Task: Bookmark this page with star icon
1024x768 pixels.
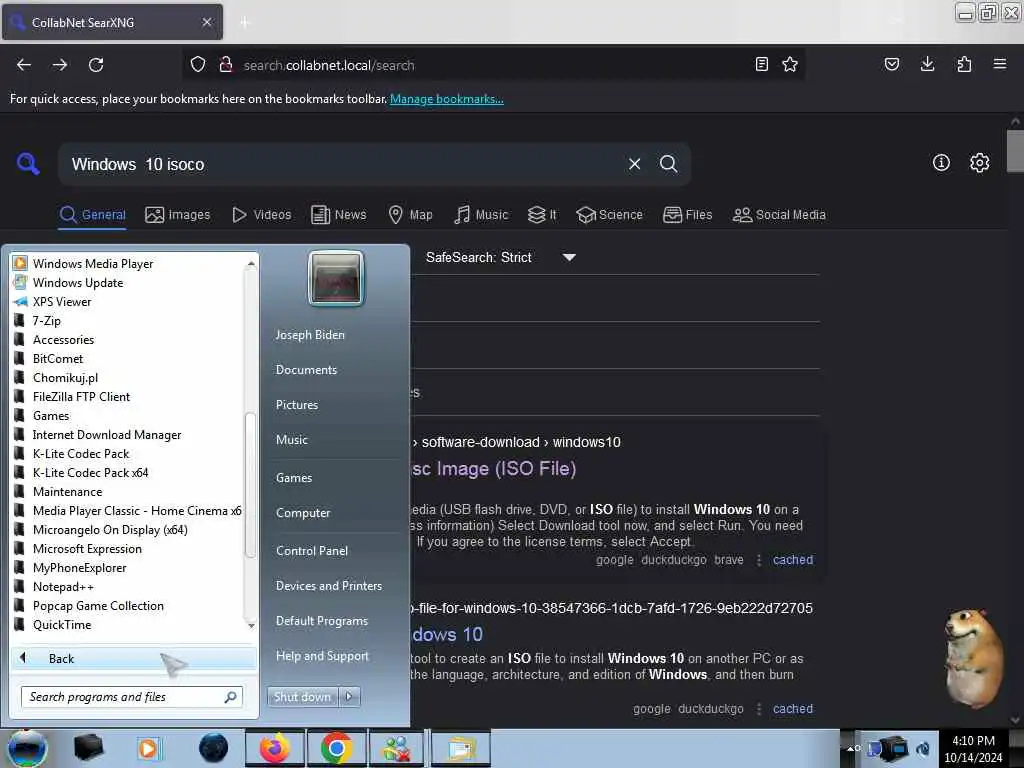Action: (x=790, y=64)
